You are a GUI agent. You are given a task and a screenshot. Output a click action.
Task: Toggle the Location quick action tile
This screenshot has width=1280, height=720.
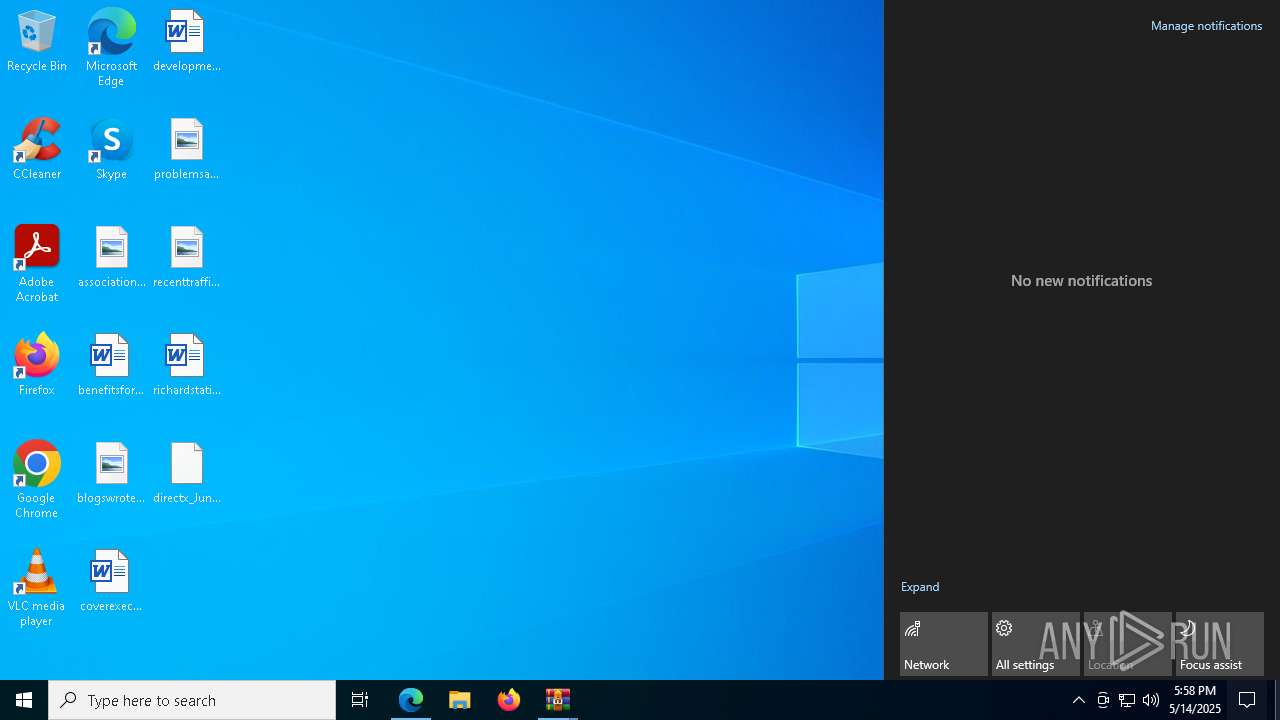pos(1128,644)
